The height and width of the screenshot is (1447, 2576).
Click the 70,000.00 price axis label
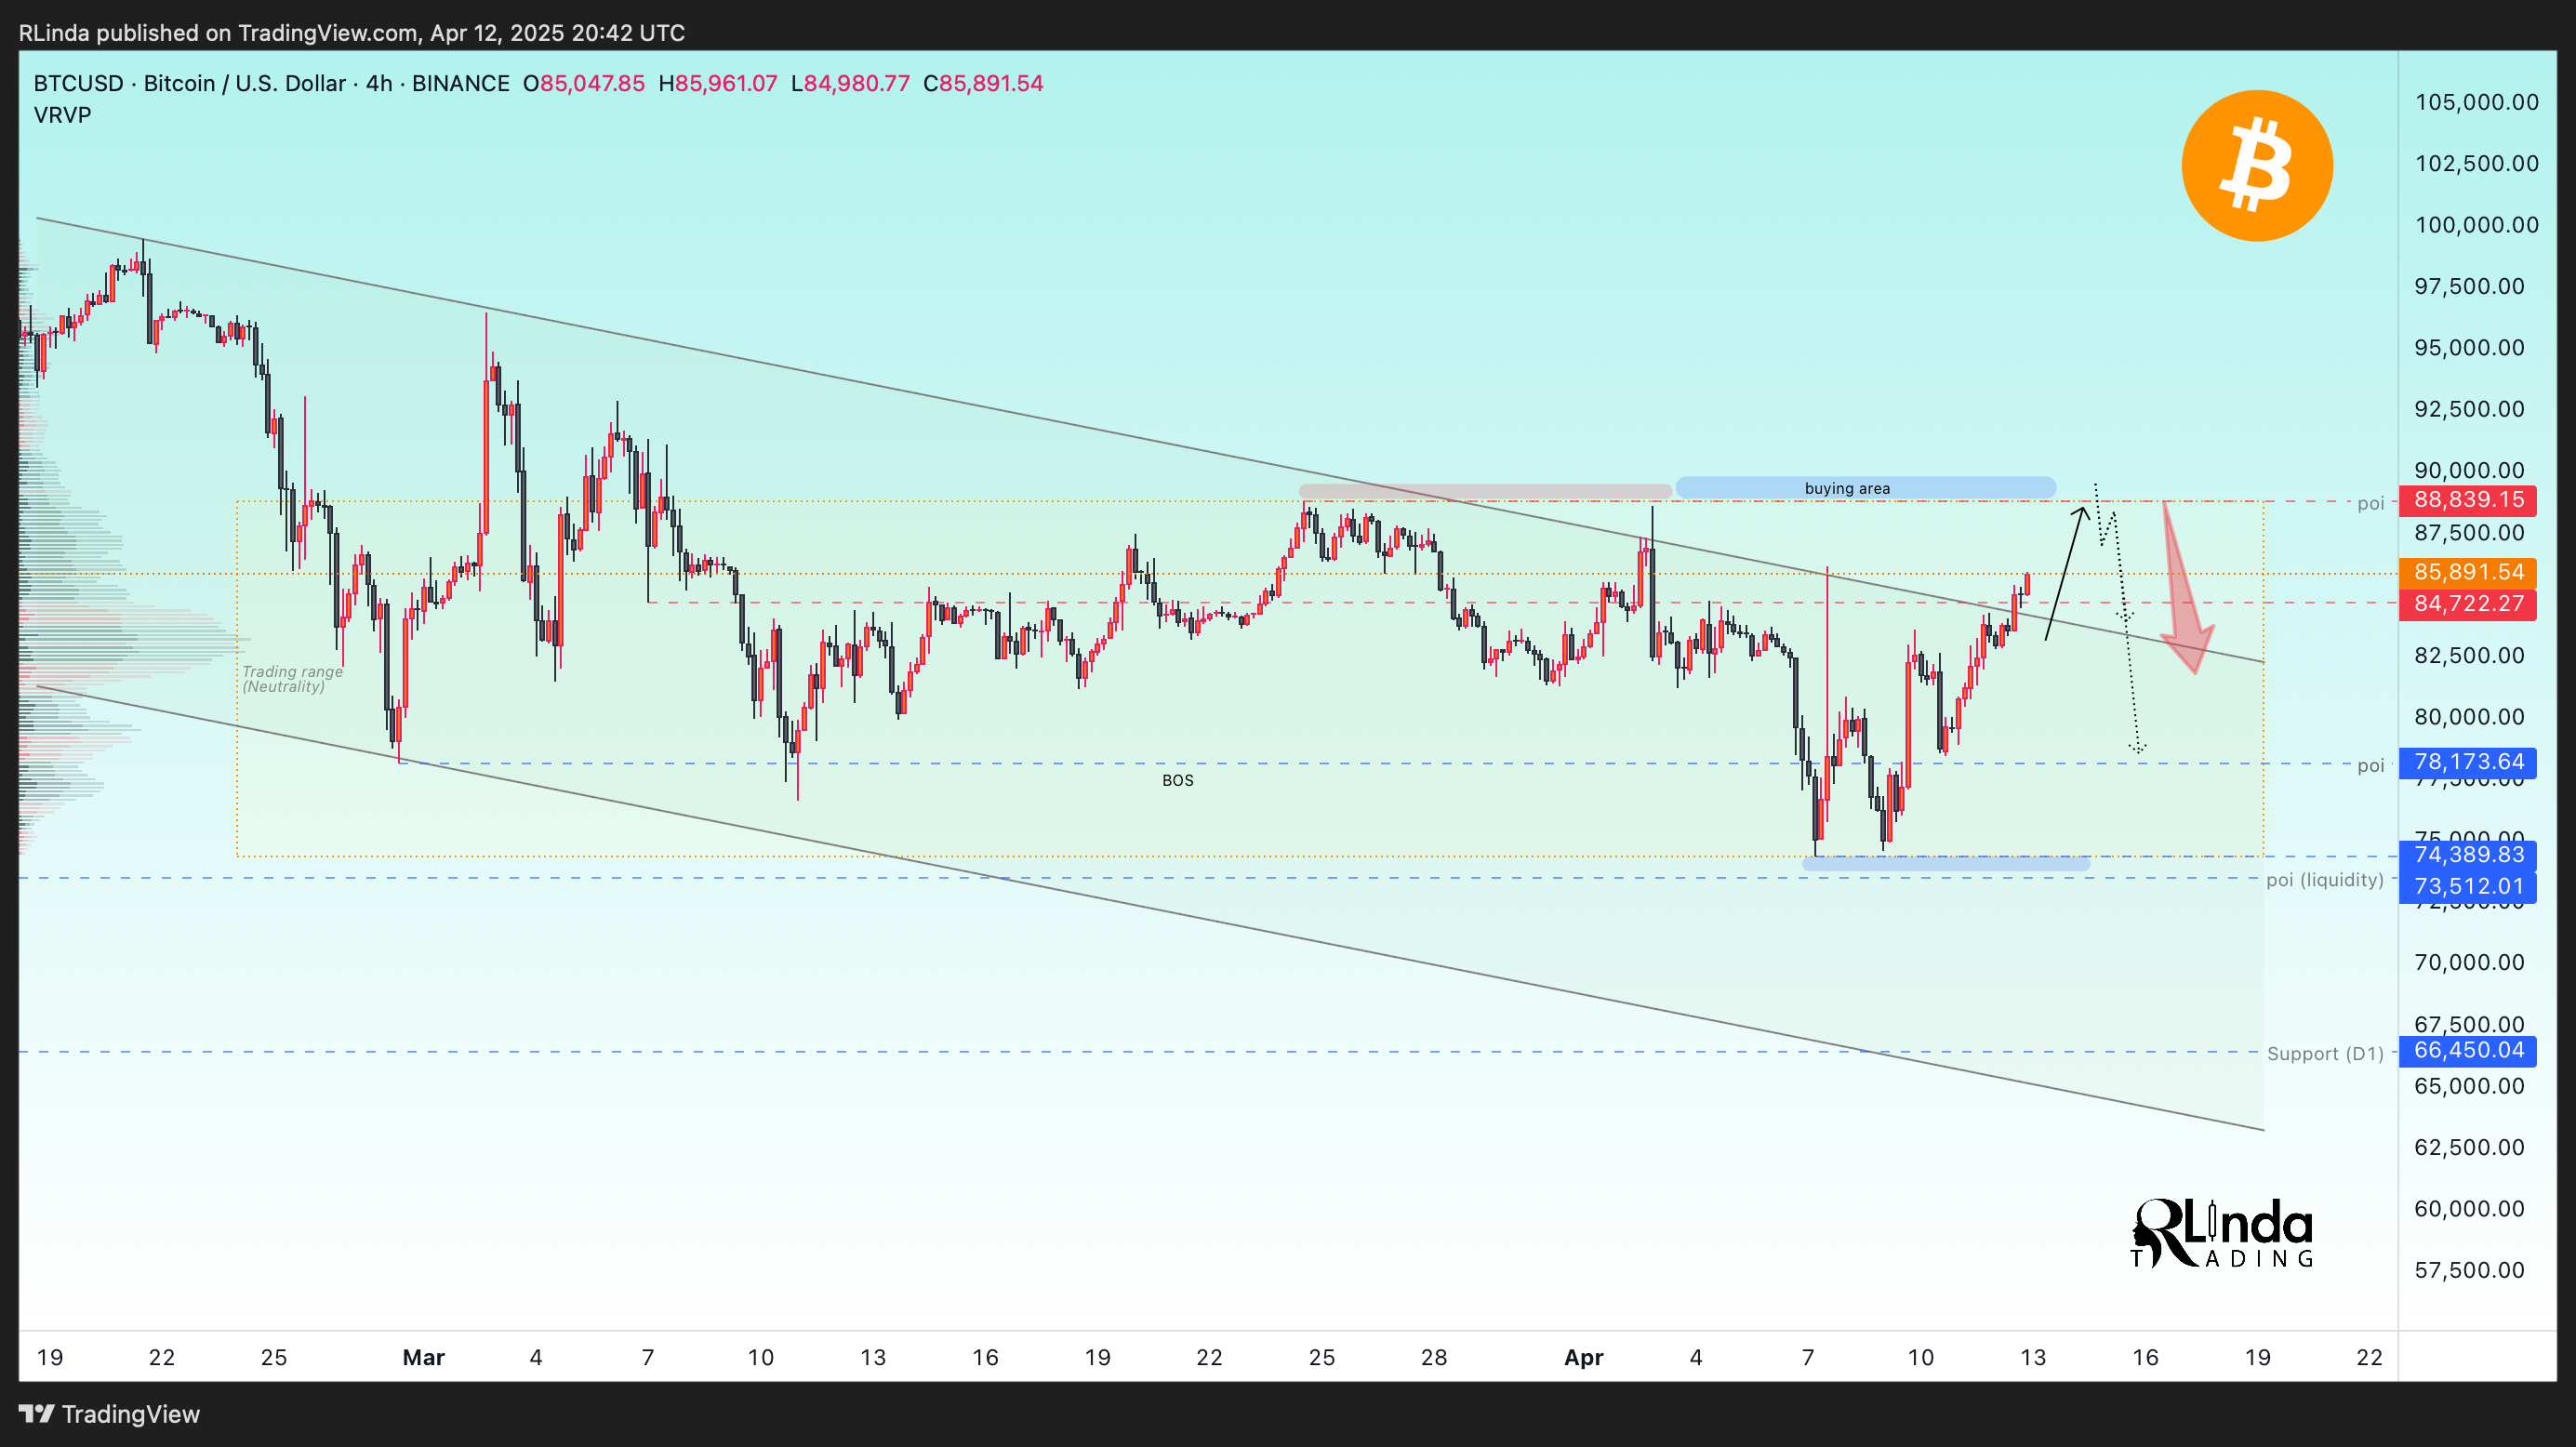click(x=2469, y=962)
